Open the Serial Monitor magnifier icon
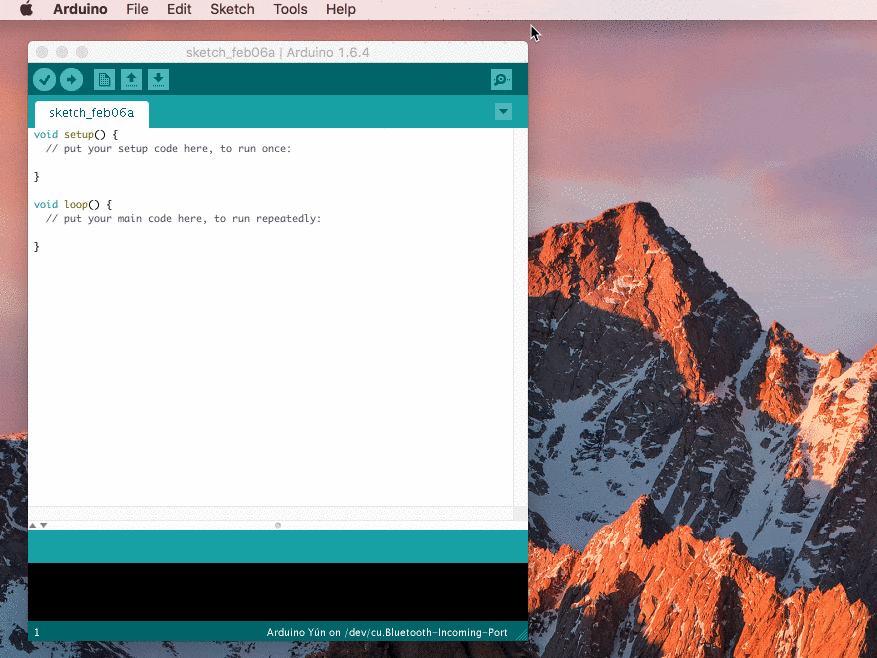The width and height of the screenshot is (877, 658). coord(501,79)
